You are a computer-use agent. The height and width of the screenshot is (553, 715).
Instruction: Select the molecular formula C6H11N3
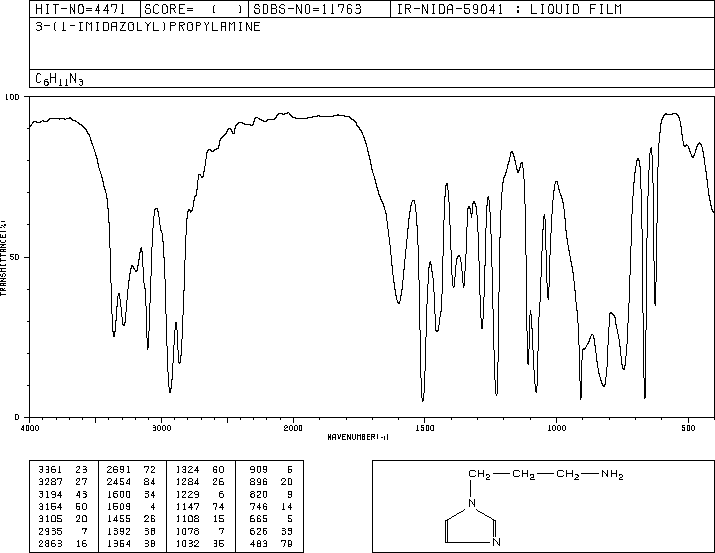click(x=59, y=79)
